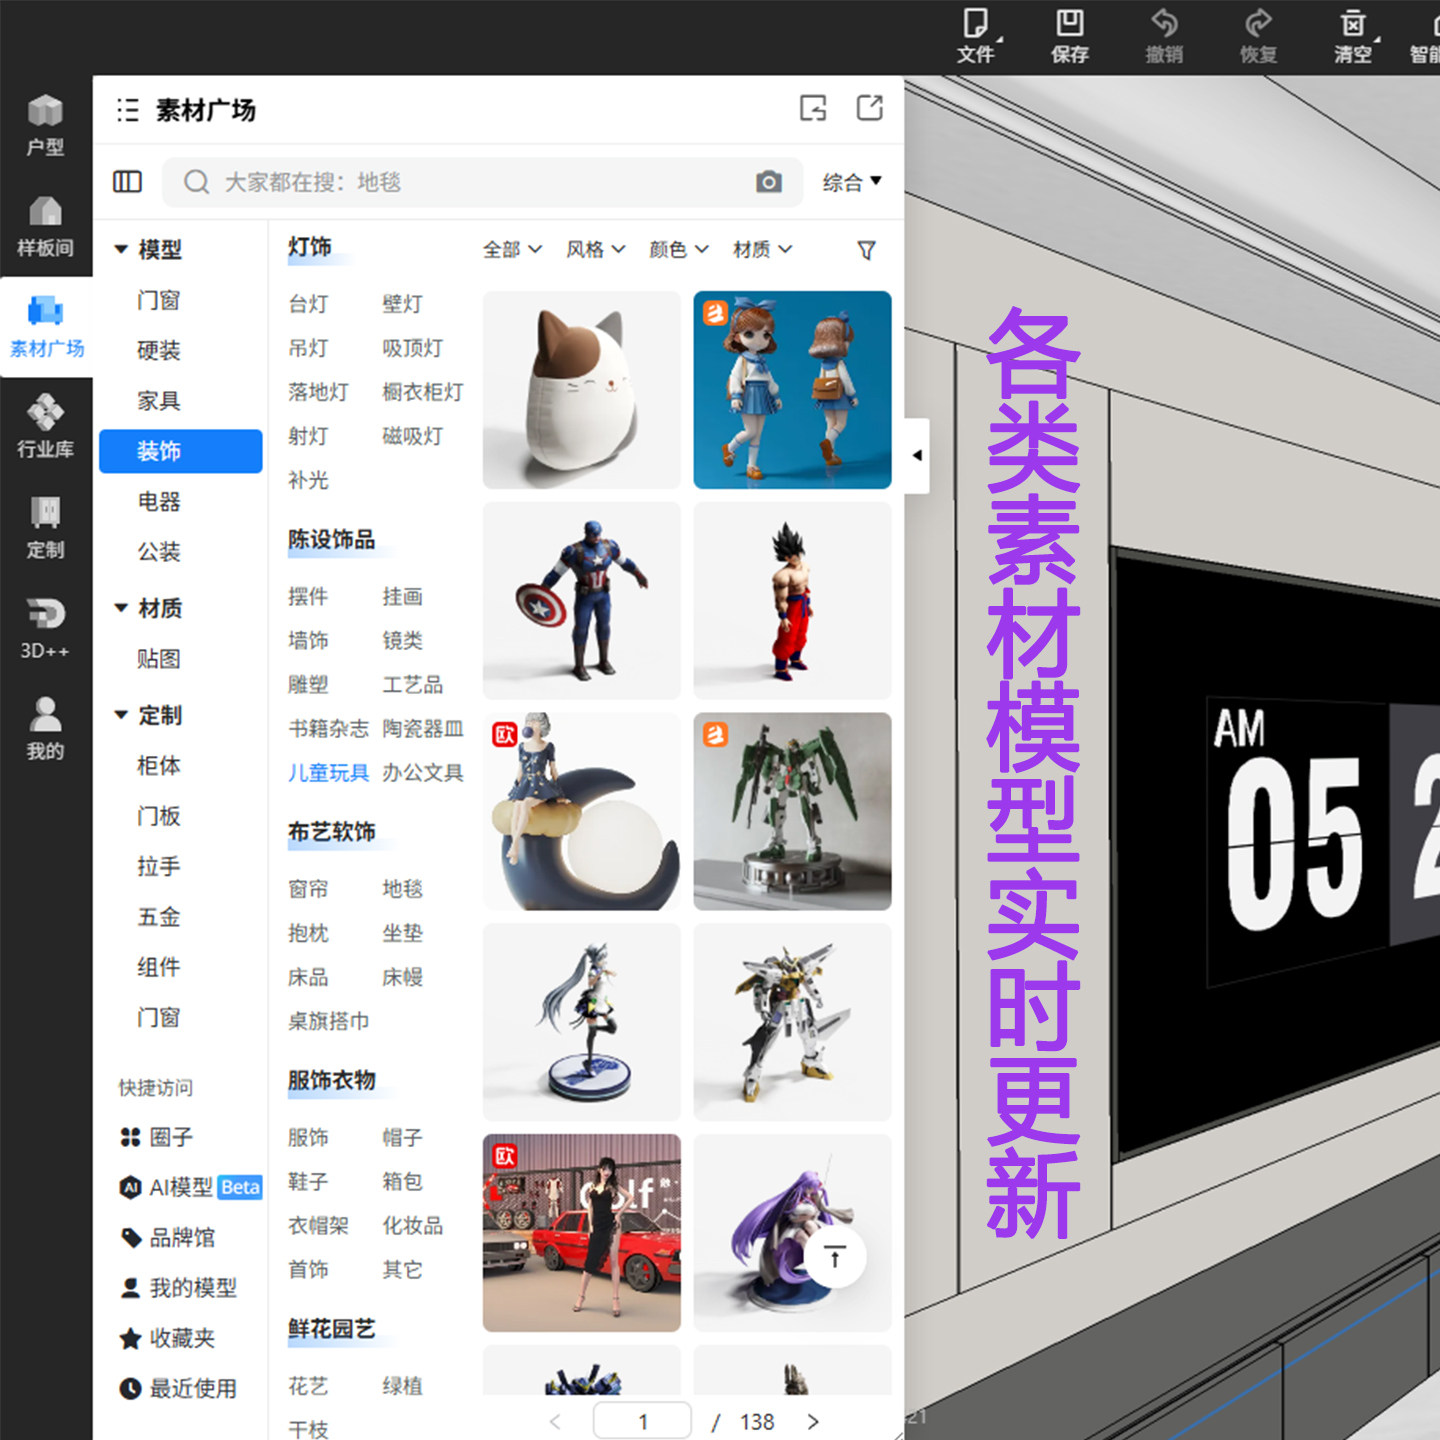The image size is (1440, 1440).
Task: Open the 我的 profile sidebar icon
Action: tap(45, 729)
